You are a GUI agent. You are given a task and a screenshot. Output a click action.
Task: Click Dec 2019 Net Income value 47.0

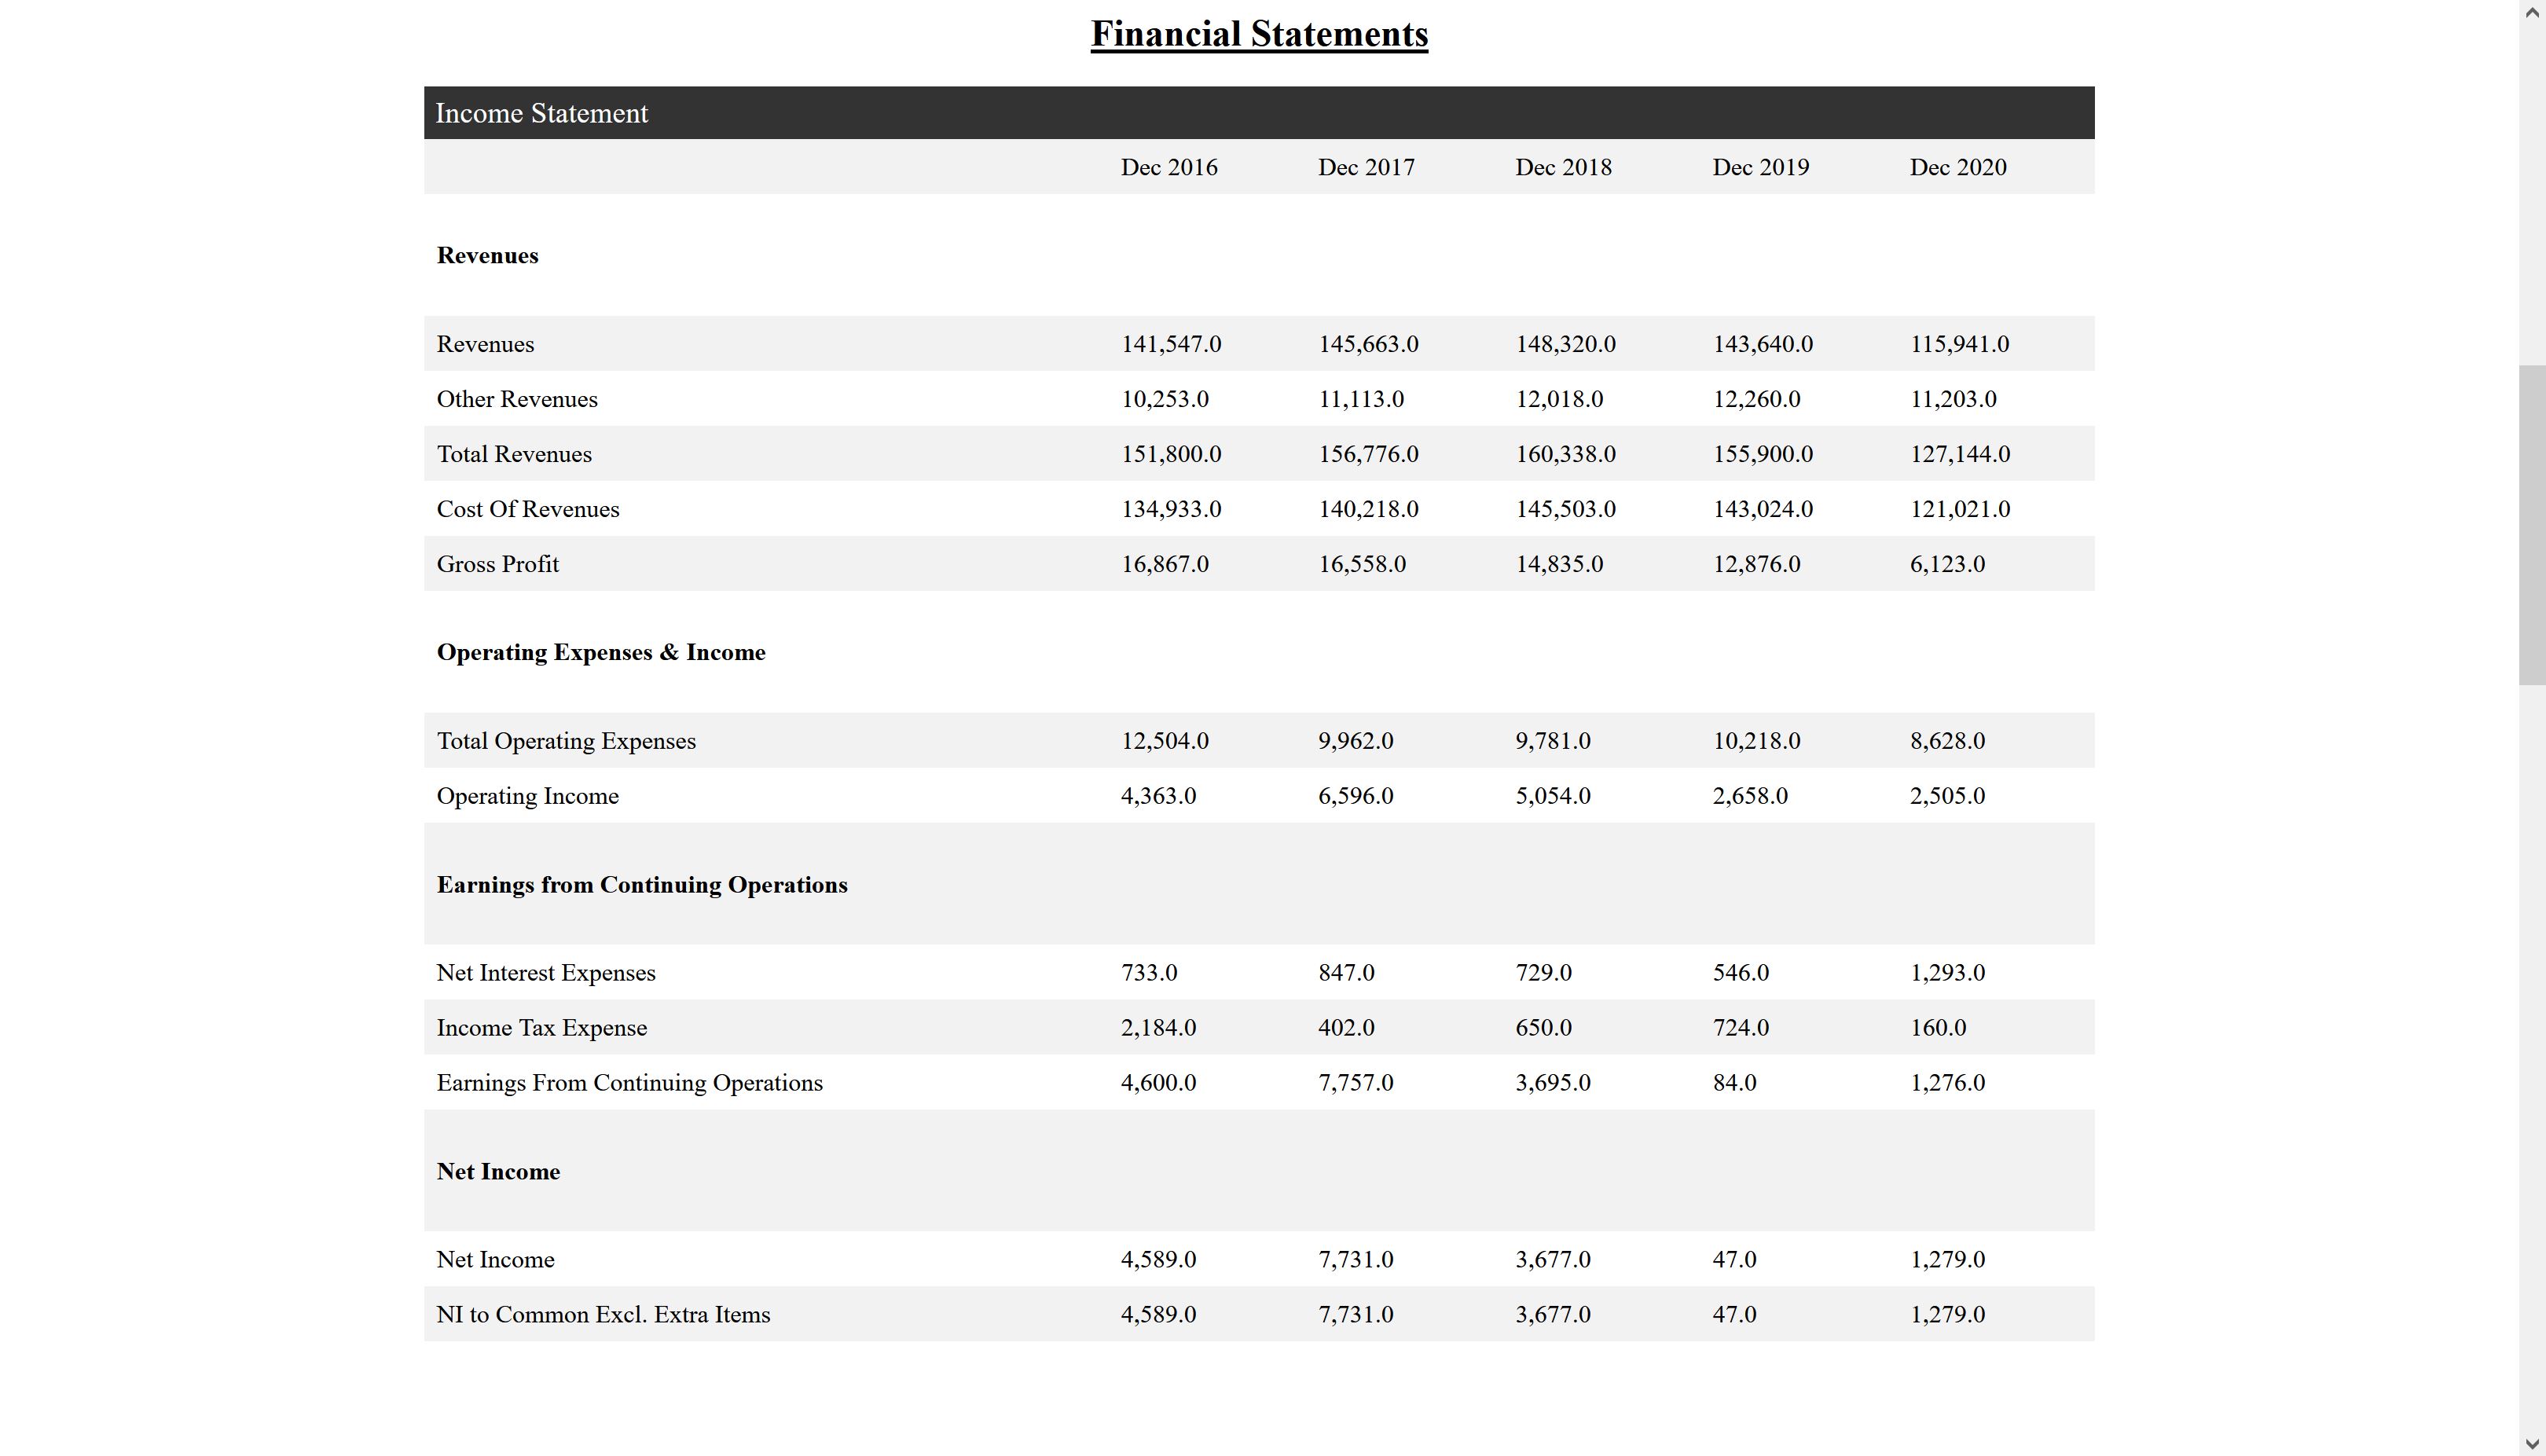point(1733,1259)
